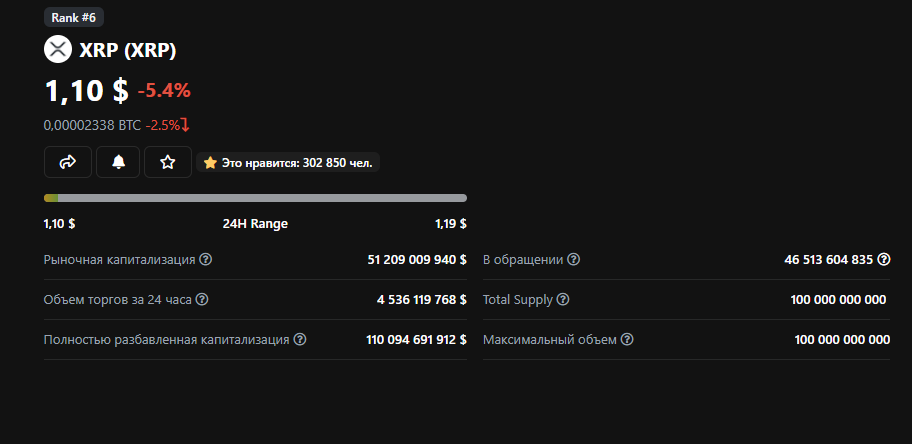Click the 24H Range label
Screen dimensions: 912x444
pos(255,223)
